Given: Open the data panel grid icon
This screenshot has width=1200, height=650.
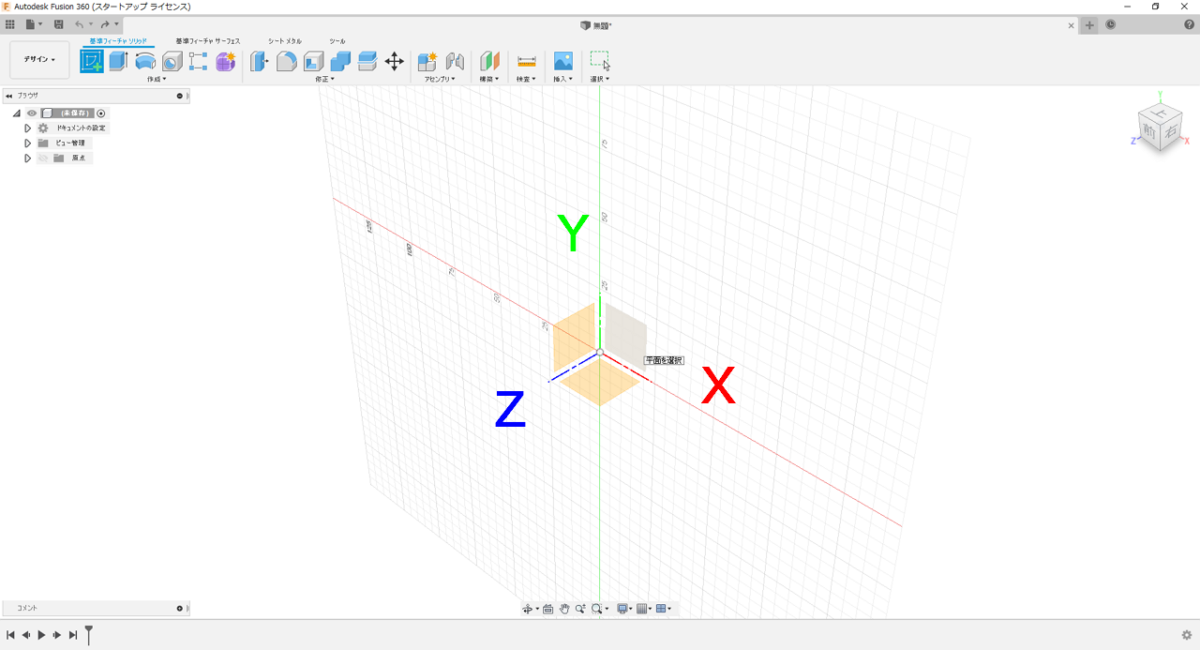Looking at the screenshot, I should (10, 24).
